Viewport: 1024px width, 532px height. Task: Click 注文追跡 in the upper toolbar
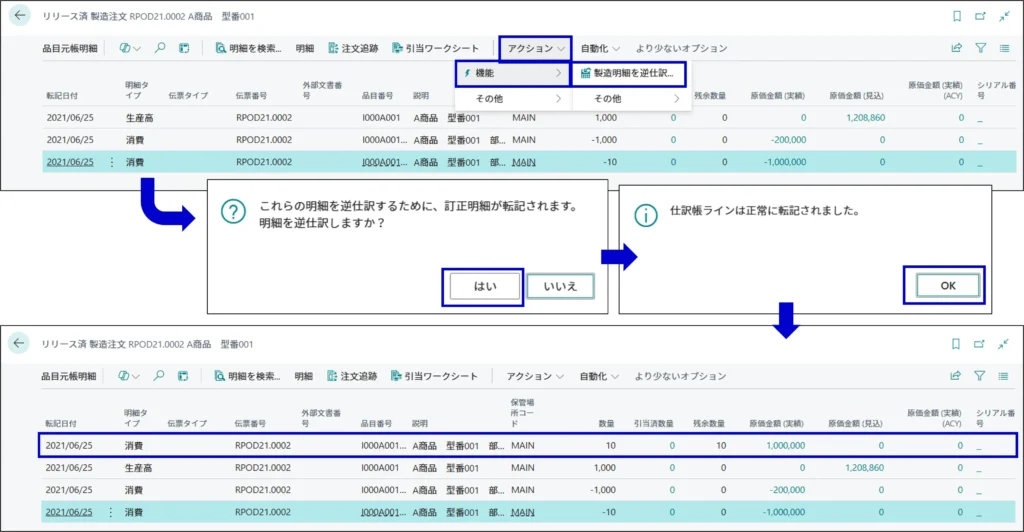[352, 48]
